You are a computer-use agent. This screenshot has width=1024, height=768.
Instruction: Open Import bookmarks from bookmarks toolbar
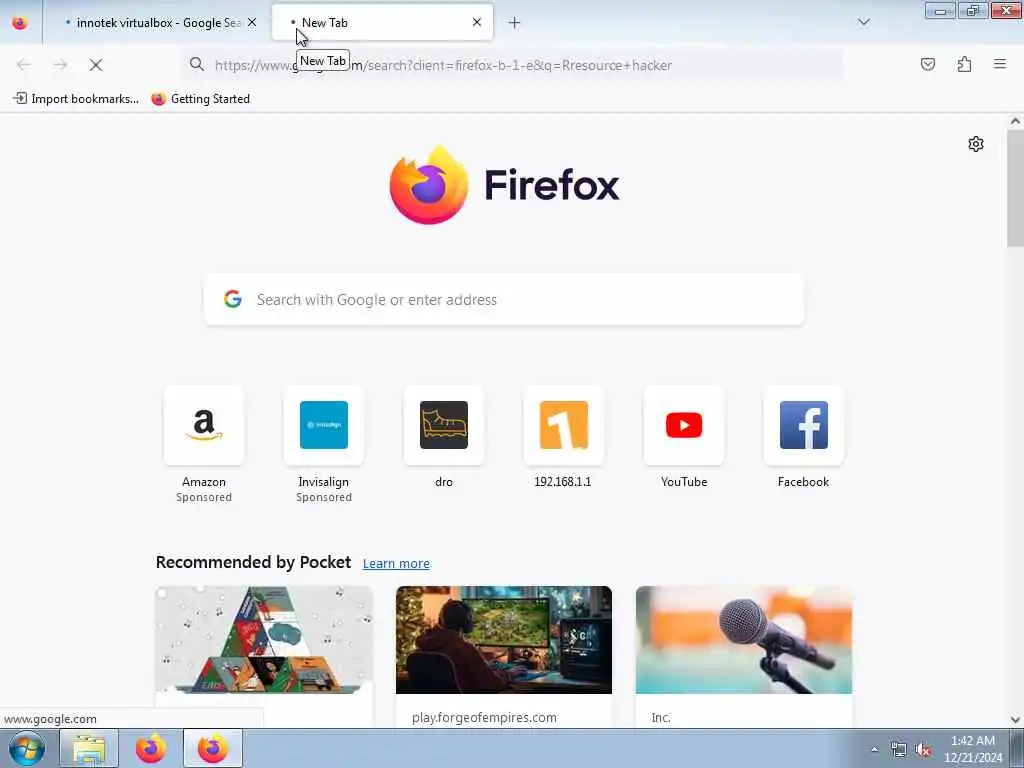coord(76,99)
